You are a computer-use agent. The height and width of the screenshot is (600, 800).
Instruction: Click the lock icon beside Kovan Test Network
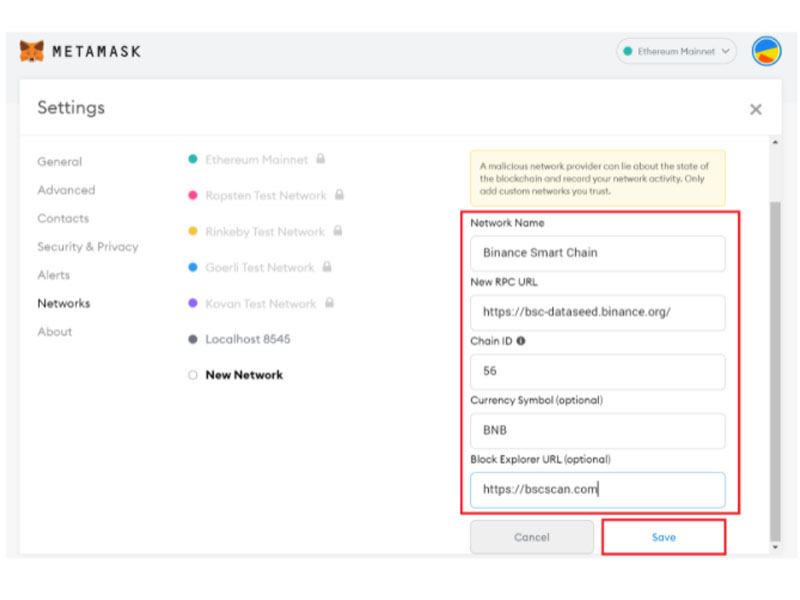coord(330,303)
